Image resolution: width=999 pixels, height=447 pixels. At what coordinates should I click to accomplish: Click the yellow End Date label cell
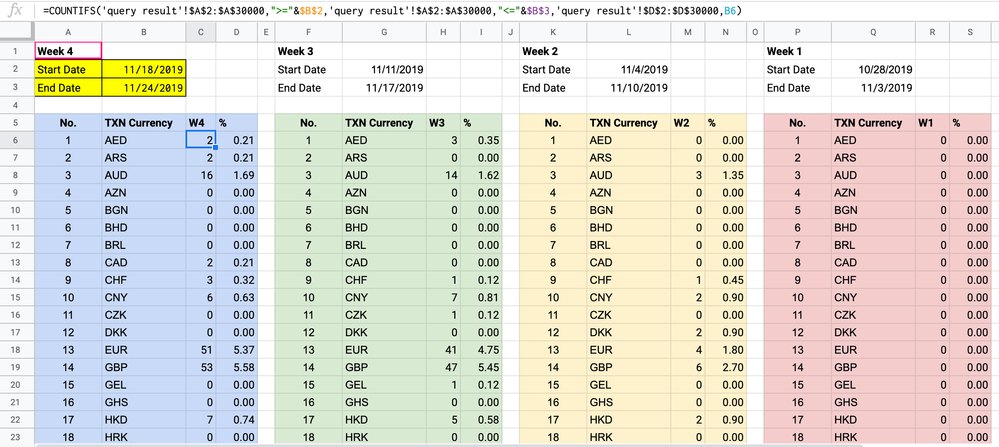coord(68,88)
